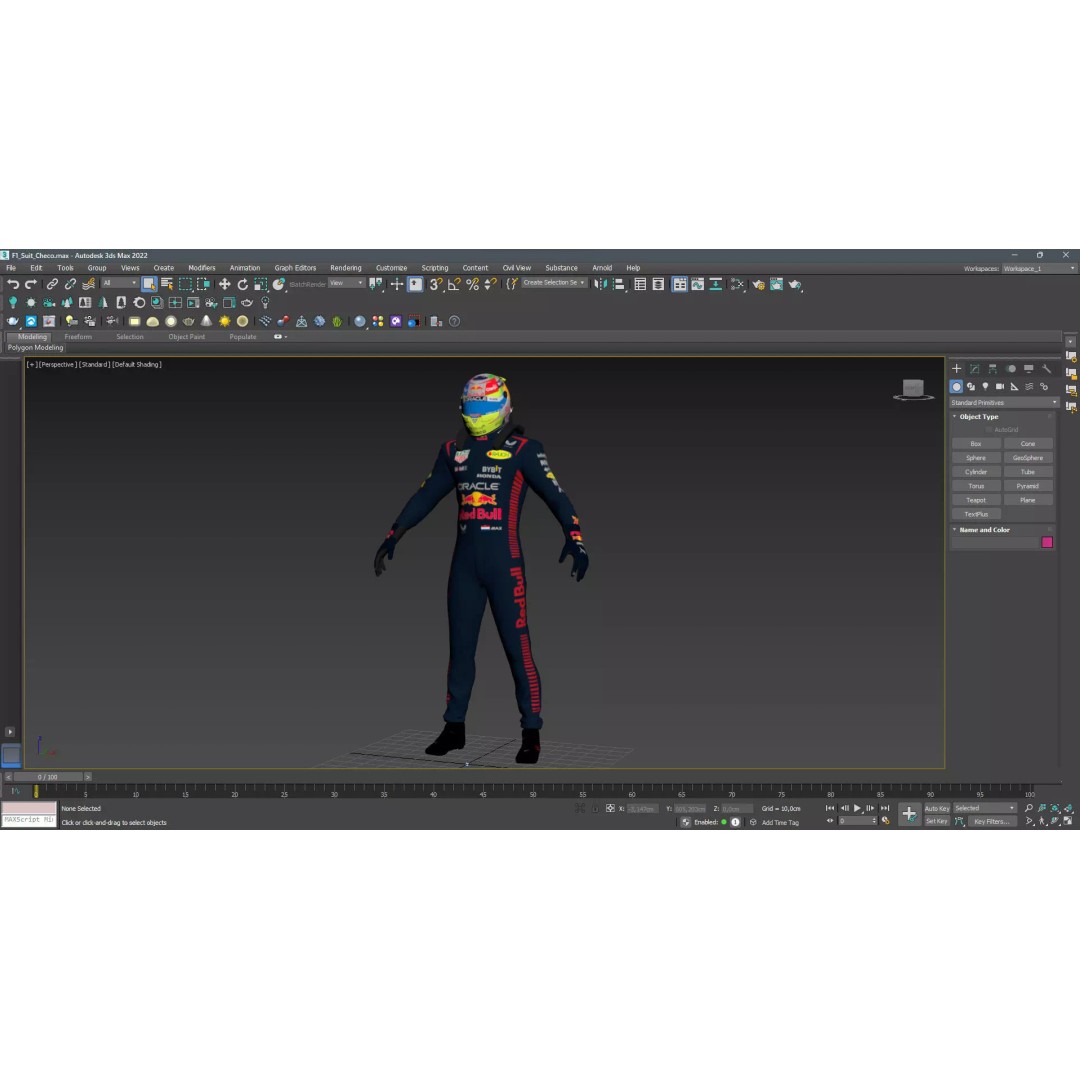Switch to the Polygon Modeling tab
Viewport: 1080px width, 1080px height.
click(x=36, y=347)
